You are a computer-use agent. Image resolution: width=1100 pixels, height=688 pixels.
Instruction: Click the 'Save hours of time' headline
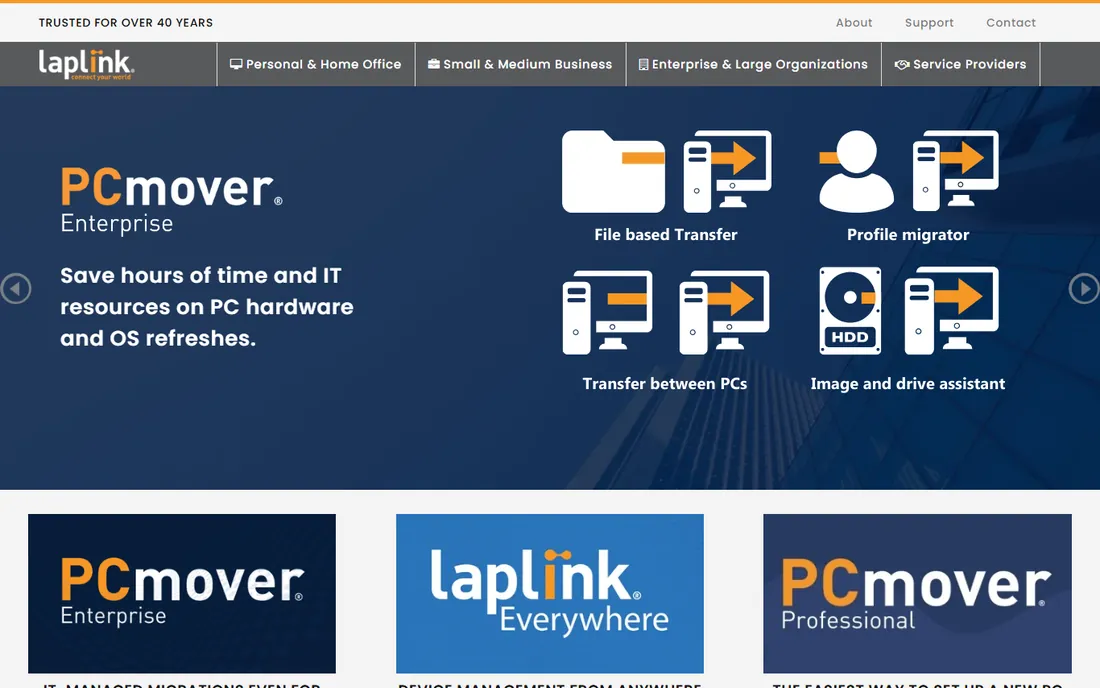207,306
